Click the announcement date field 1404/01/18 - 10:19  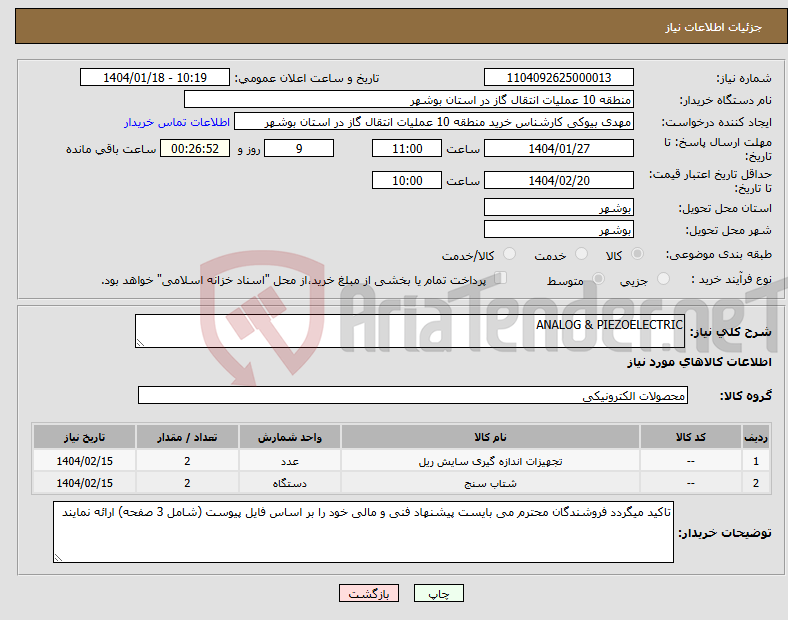(x=155, y=78)
